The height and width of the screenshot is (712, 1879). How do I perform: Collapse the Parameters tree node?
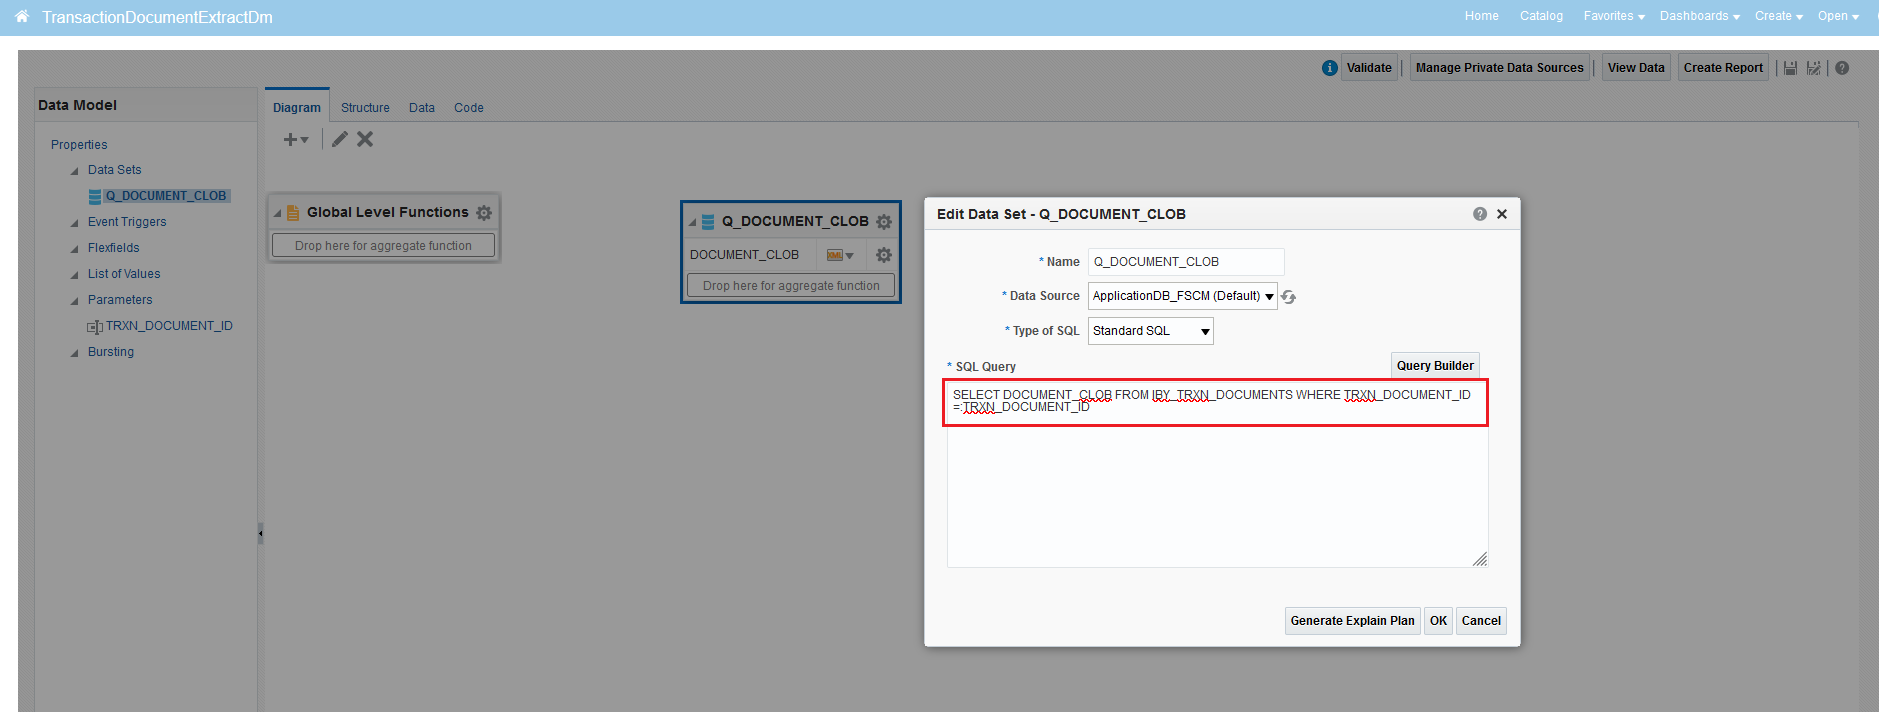(74, 301)
